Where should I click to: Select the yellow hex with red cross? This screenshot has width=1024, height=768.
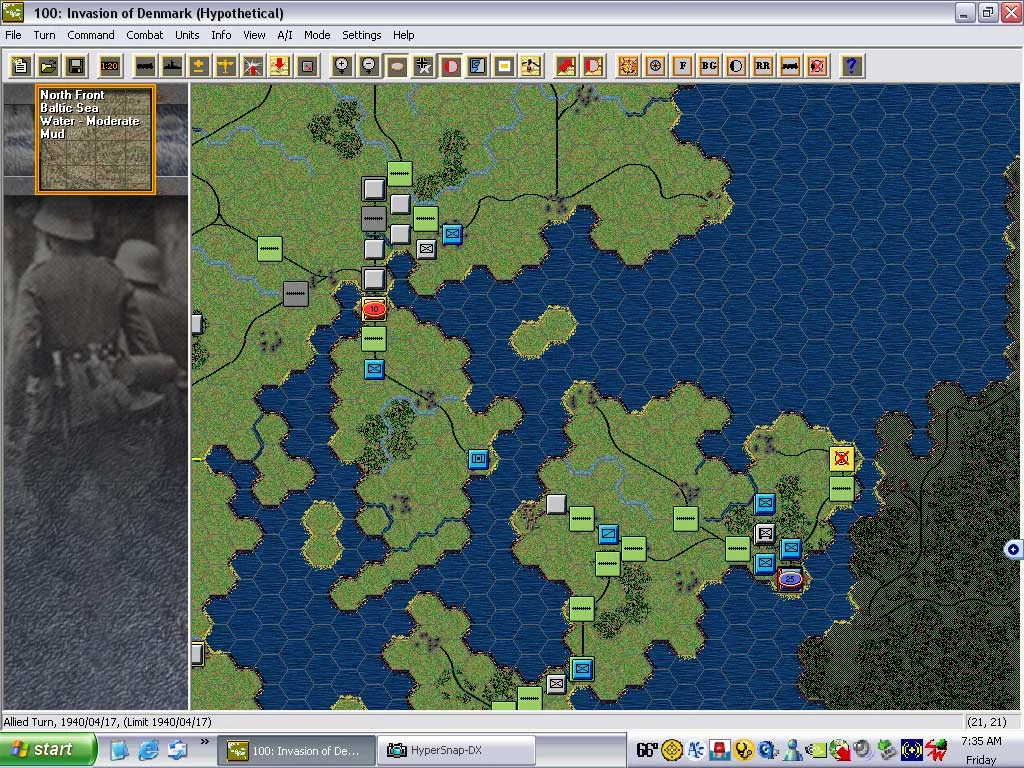842,458
